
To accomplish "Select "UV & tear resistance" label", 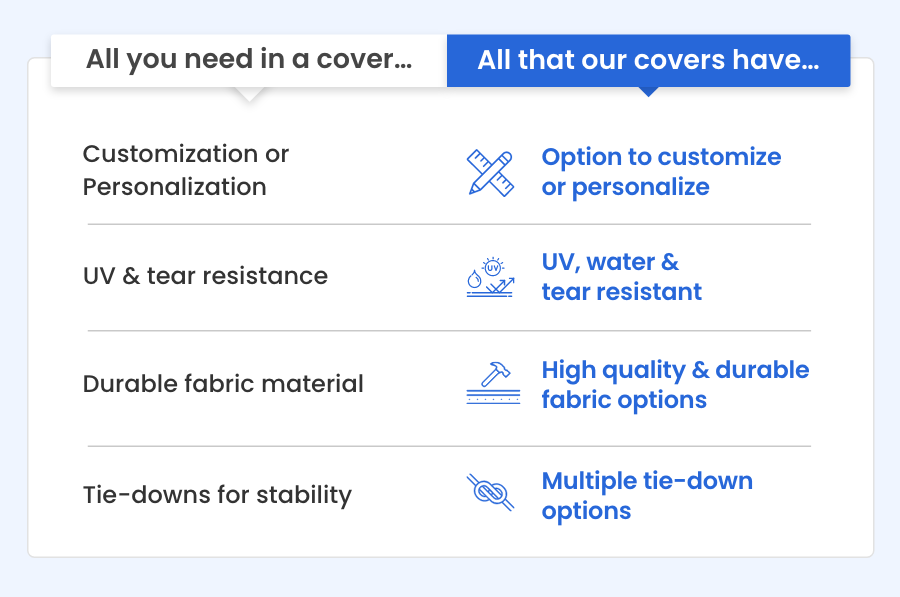I will point(205,276).
